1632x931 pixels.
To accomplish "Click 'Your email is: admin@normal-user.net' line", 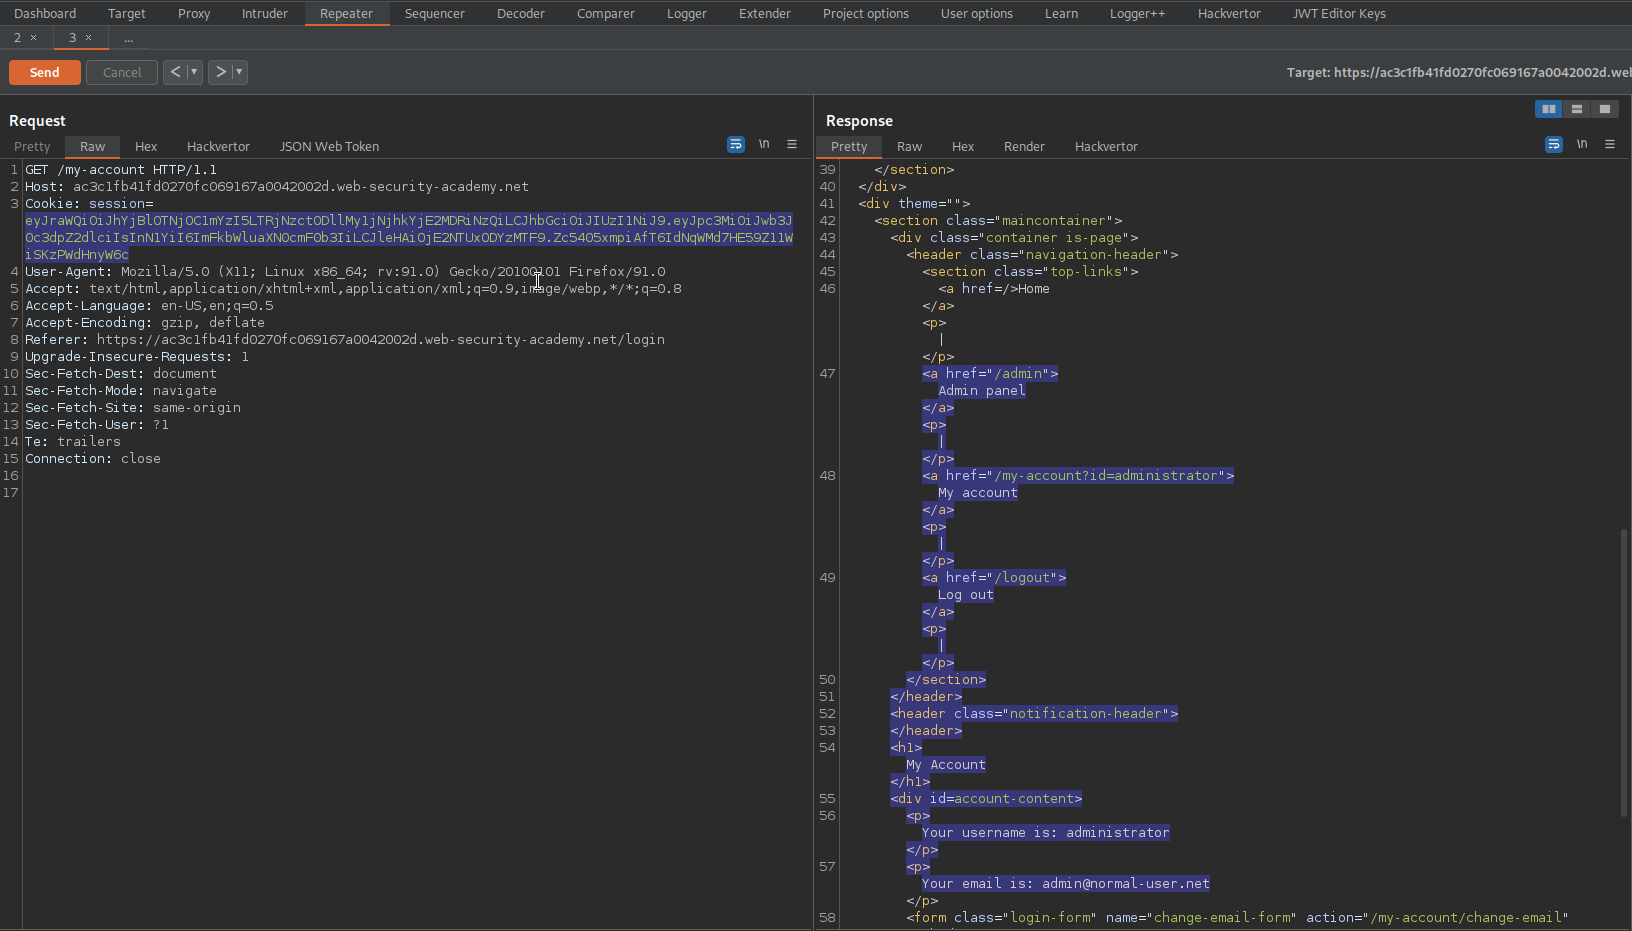I will tap(1065, 883).
